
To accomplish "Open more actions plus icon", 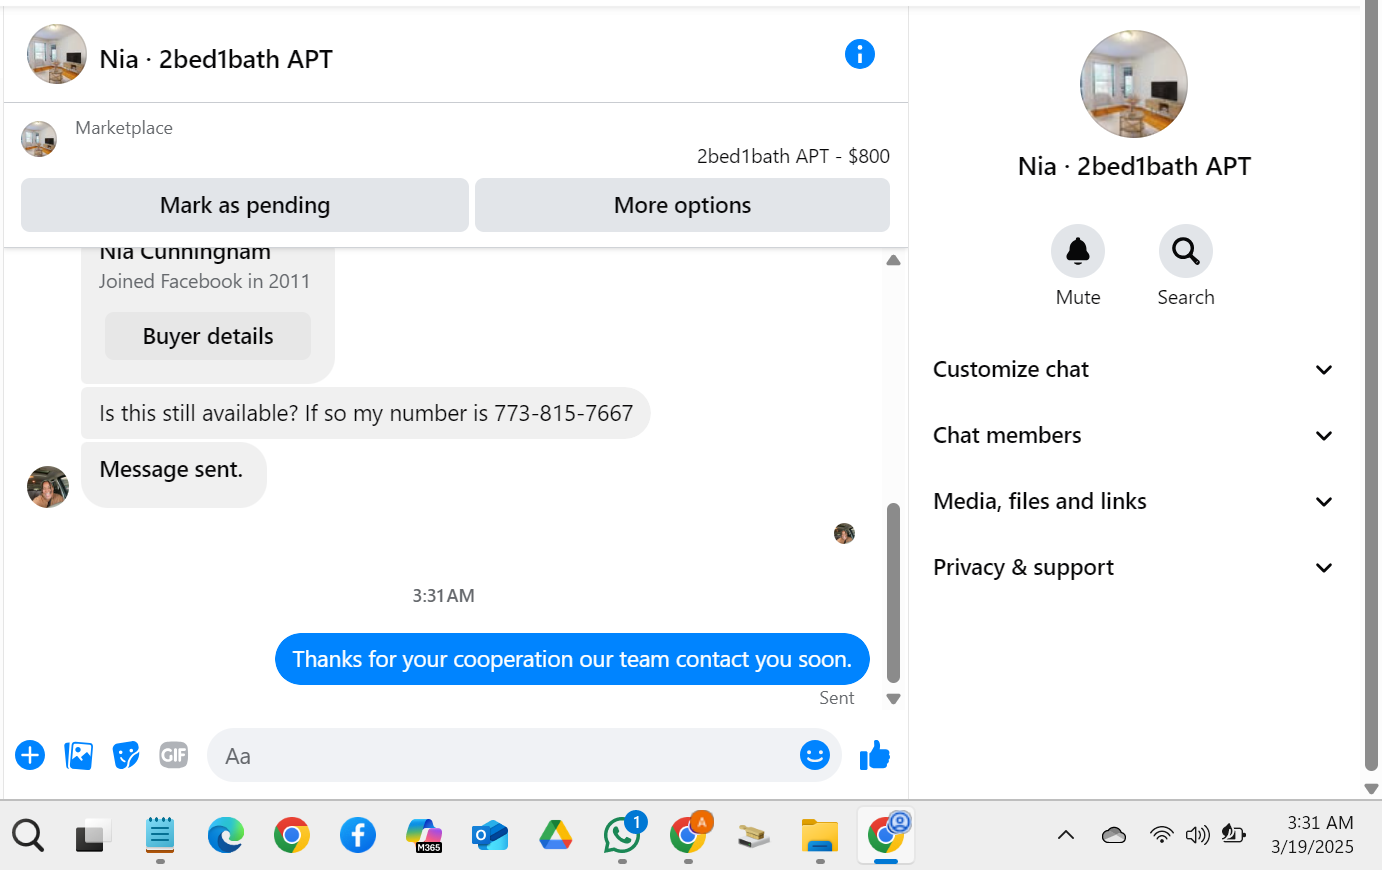I will coord(30,755).
